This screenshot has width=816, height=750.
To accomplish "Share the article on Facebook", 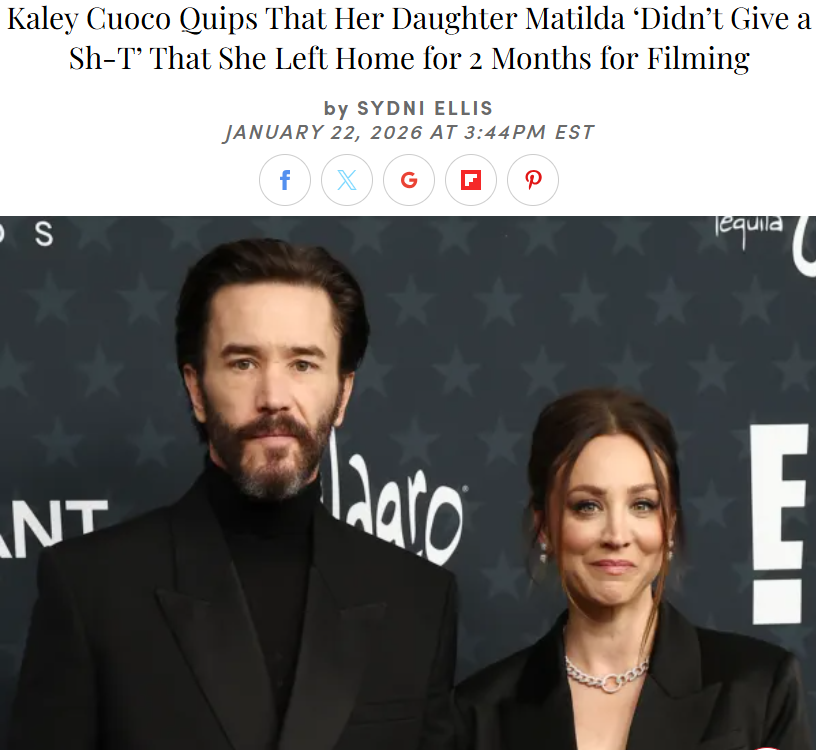I will point(285,180).
